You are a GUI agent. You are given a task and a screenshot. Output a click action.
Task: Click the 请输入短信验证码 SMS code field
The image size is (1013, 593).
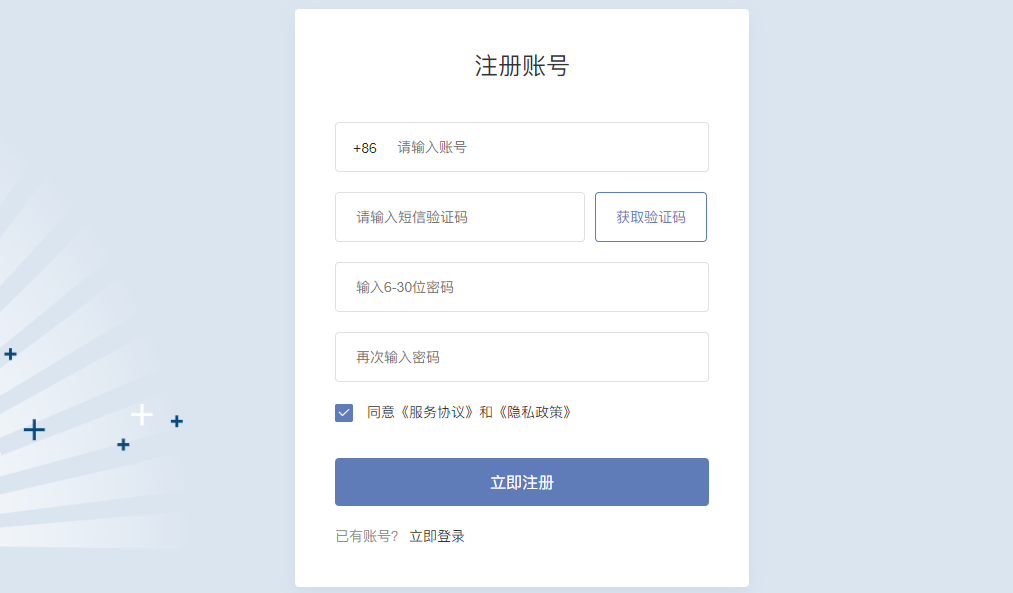459,218
